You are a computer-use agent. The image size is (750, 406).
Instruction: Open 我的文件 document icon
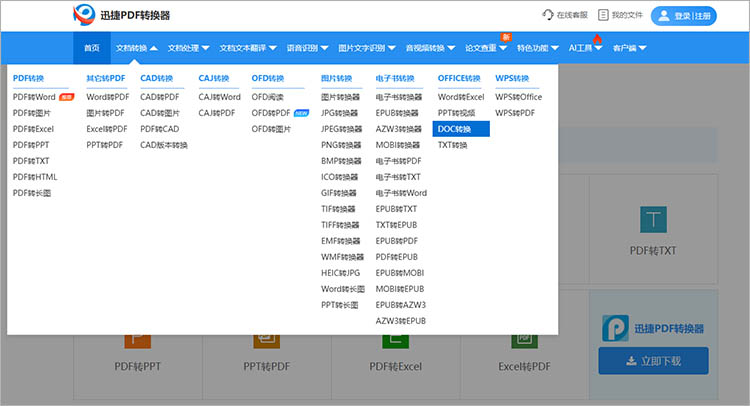(x=603, y=15)
